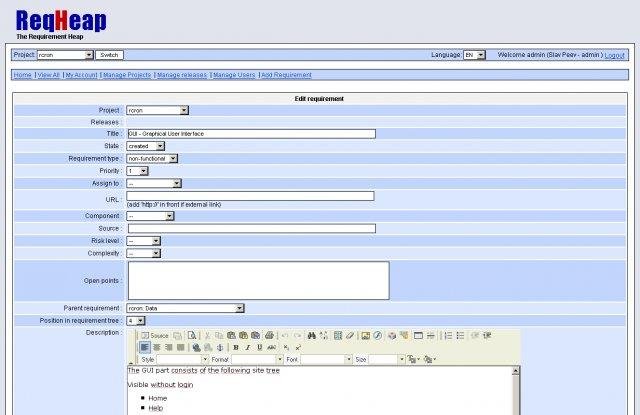640x415 pixels.
Task: Open Manage Users navigation link
Action: pos(234,75)
